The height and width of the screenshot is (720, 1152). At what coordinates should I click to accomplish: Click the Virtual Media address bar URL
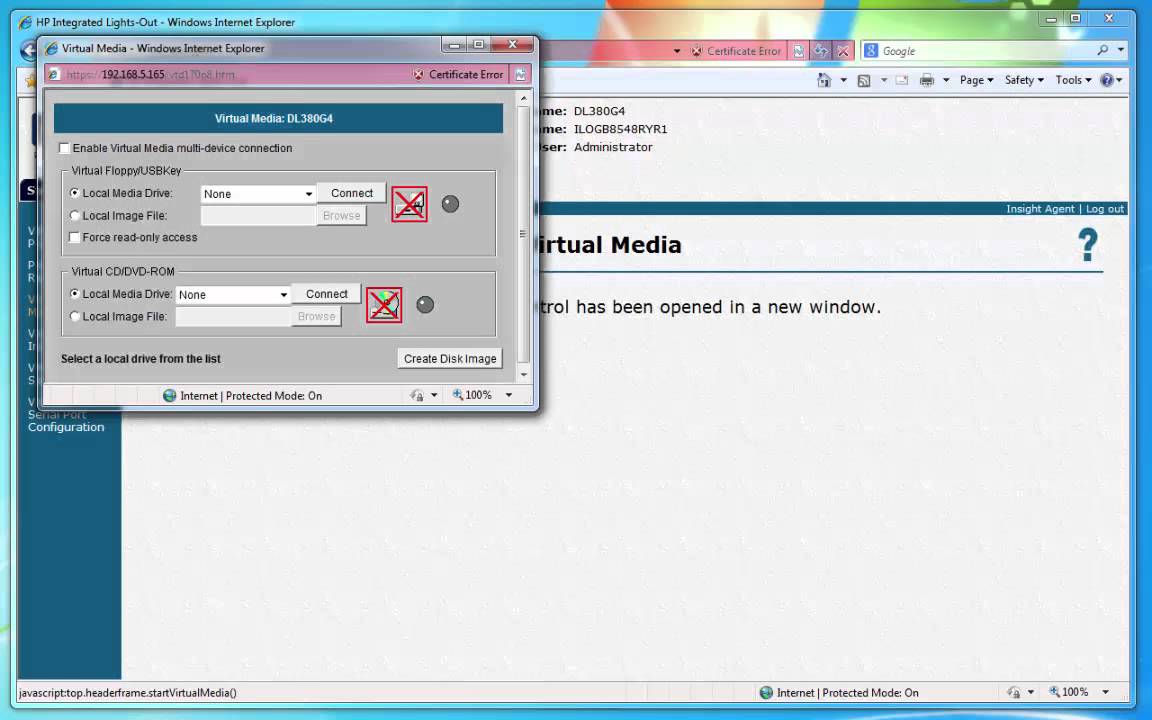pyautogui.click(x=151, y=74)
